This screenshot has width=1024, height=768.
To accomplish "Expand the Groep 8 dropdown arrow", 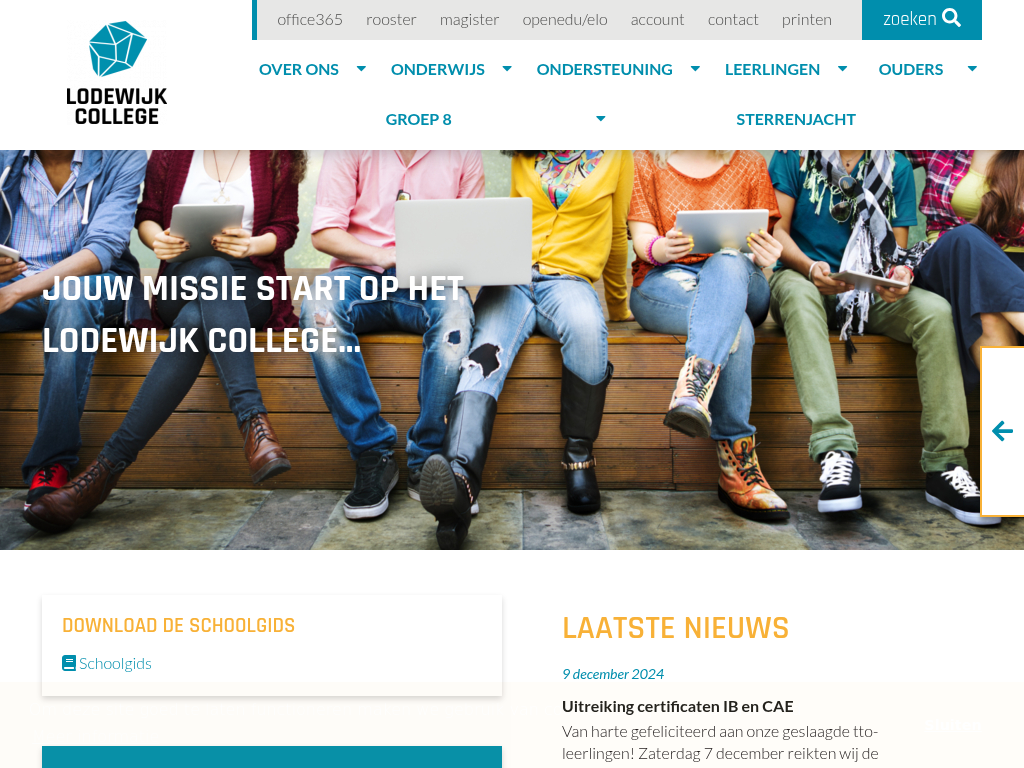I will pos(601,118).
